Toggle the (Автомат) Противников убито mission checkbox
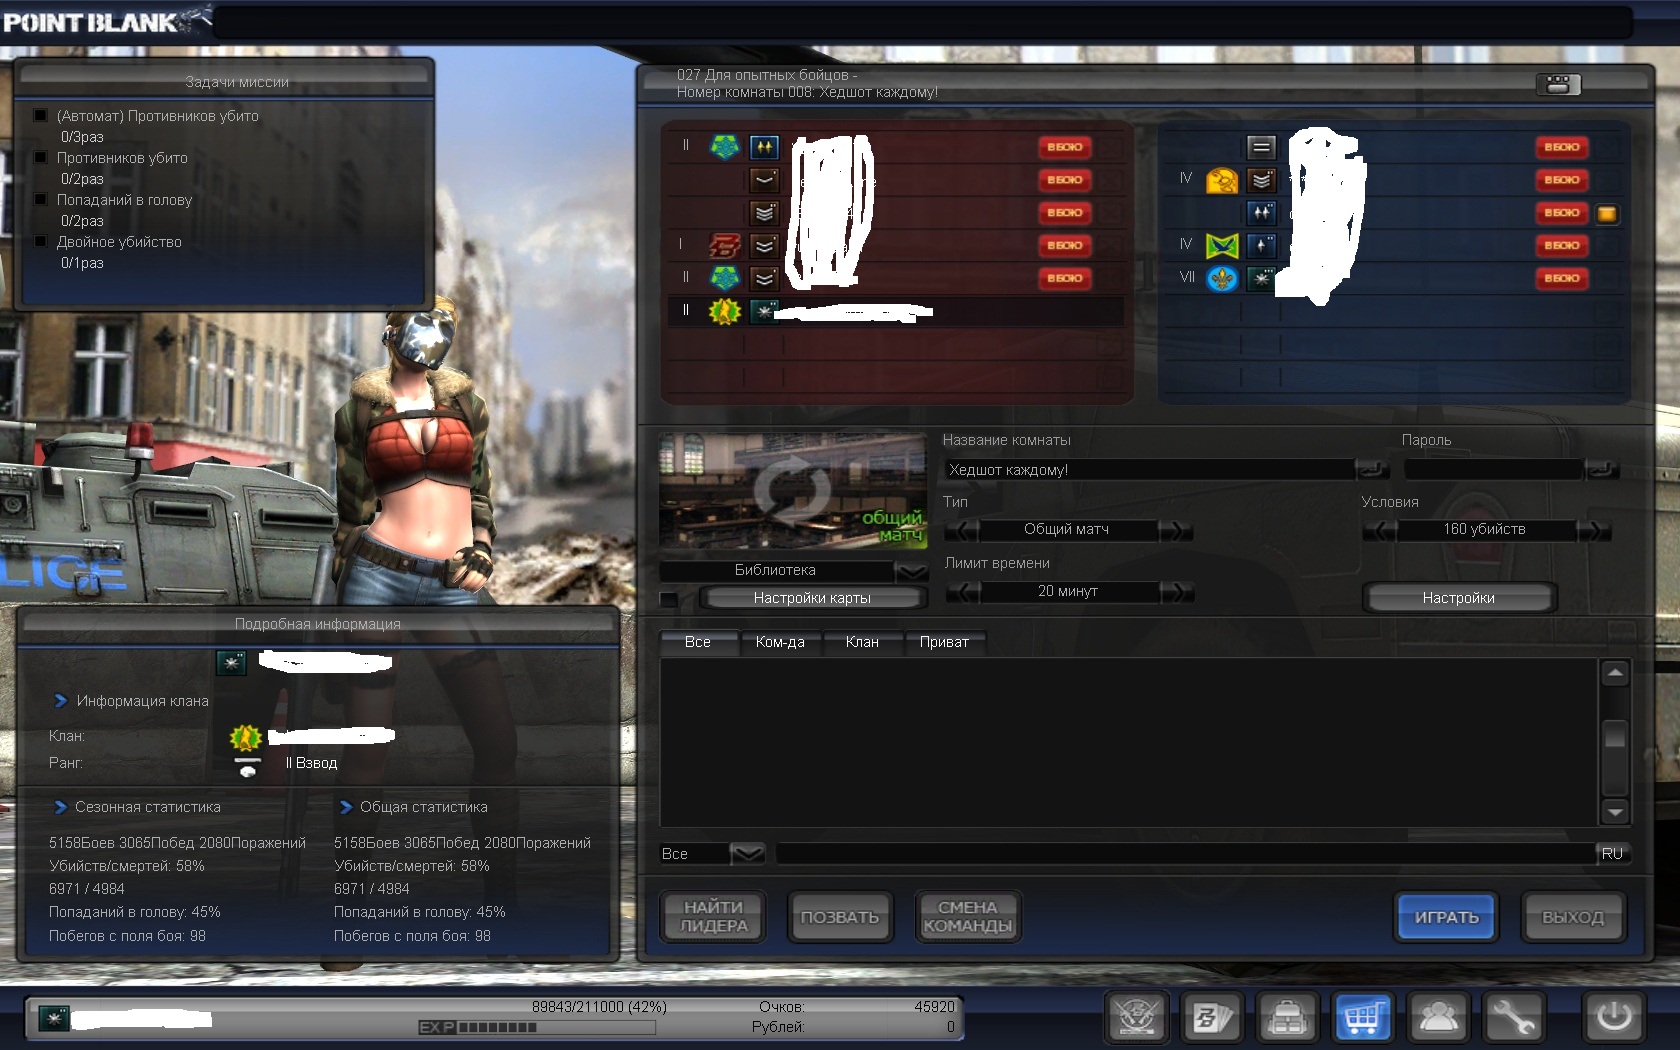 click(x=41, y=115)
